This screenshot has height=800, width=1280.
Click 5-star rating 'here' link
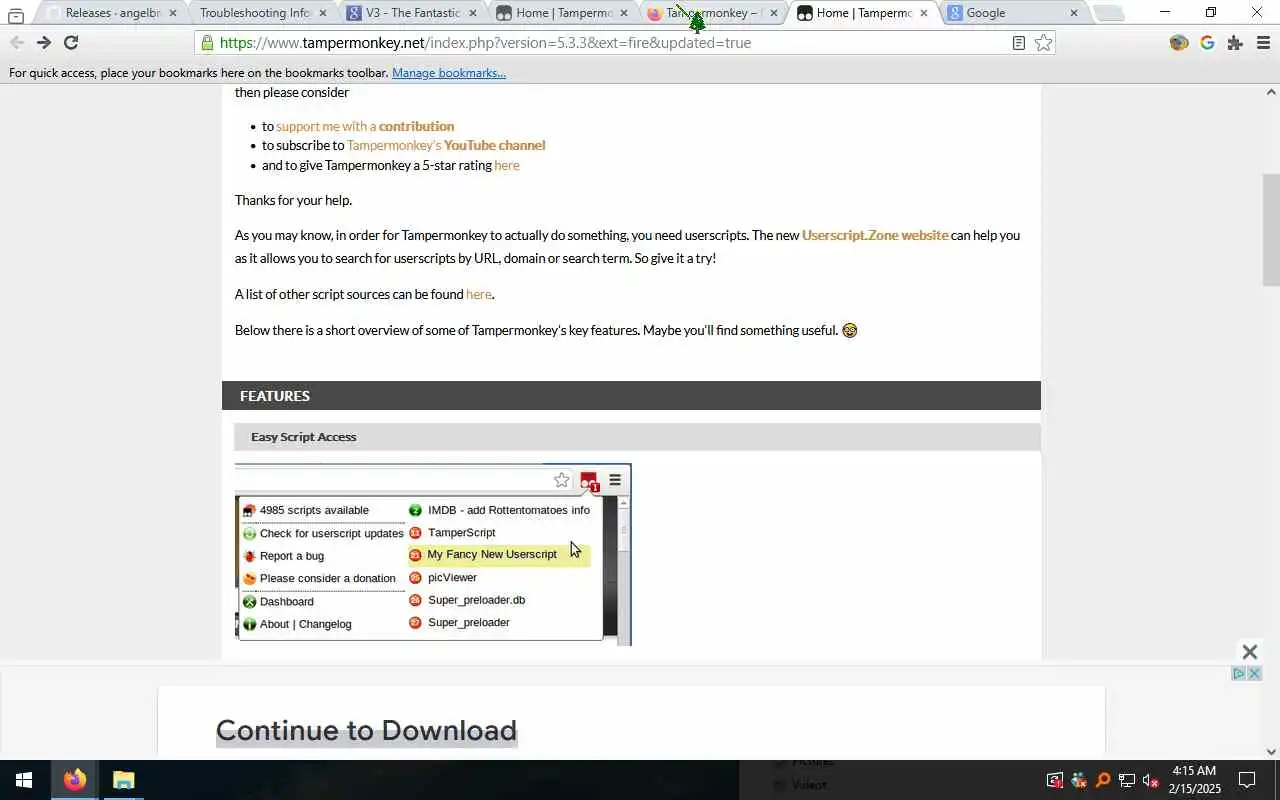pyautogui.click(x=507, y=165)
